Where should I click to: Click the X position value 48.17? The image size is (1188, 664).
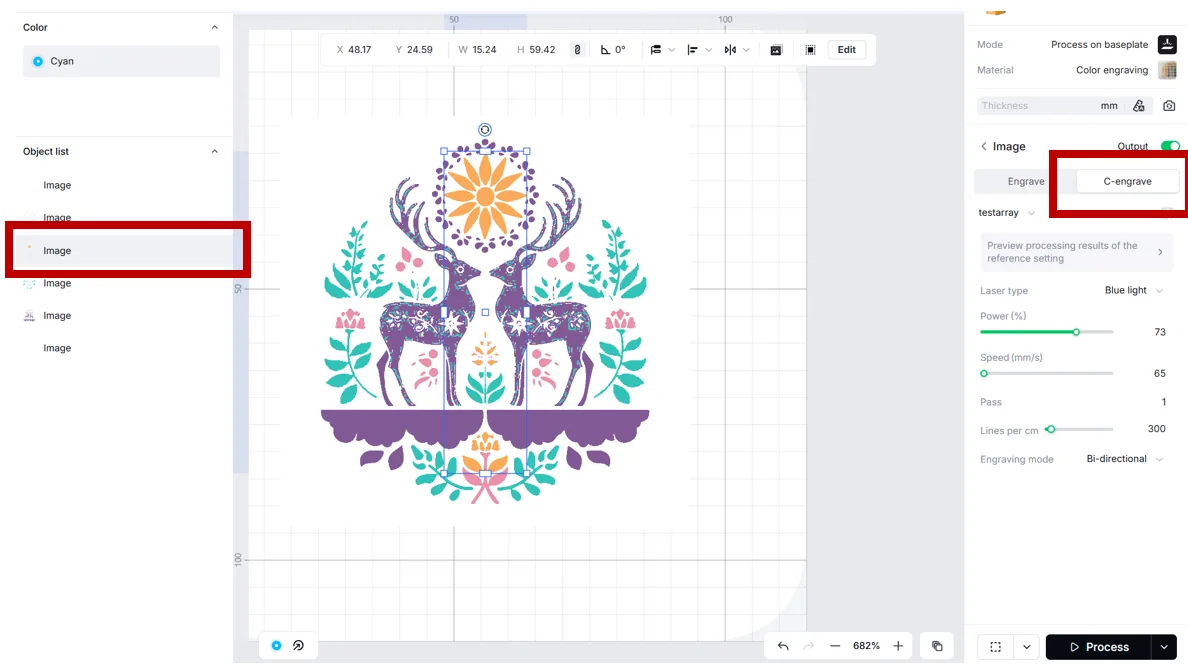[359, 50]
